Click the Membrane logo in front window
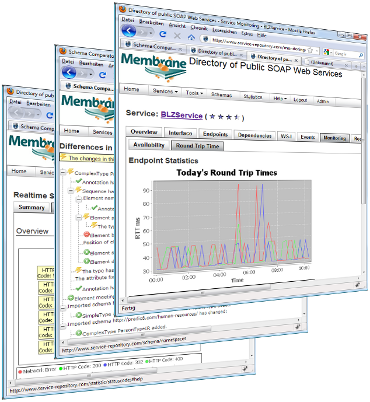Image resolution: width=370 pixels, height=402 pixels. point(154,66)
